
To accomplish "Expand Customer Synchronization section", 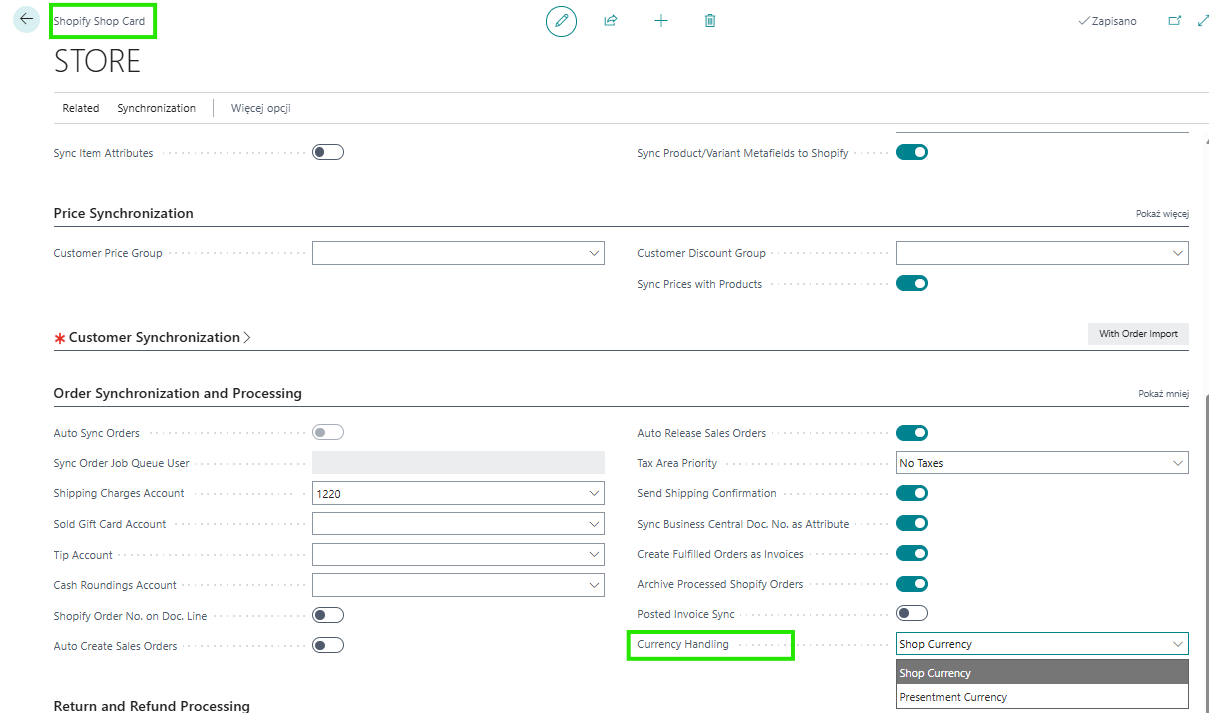I will (152, 337).
